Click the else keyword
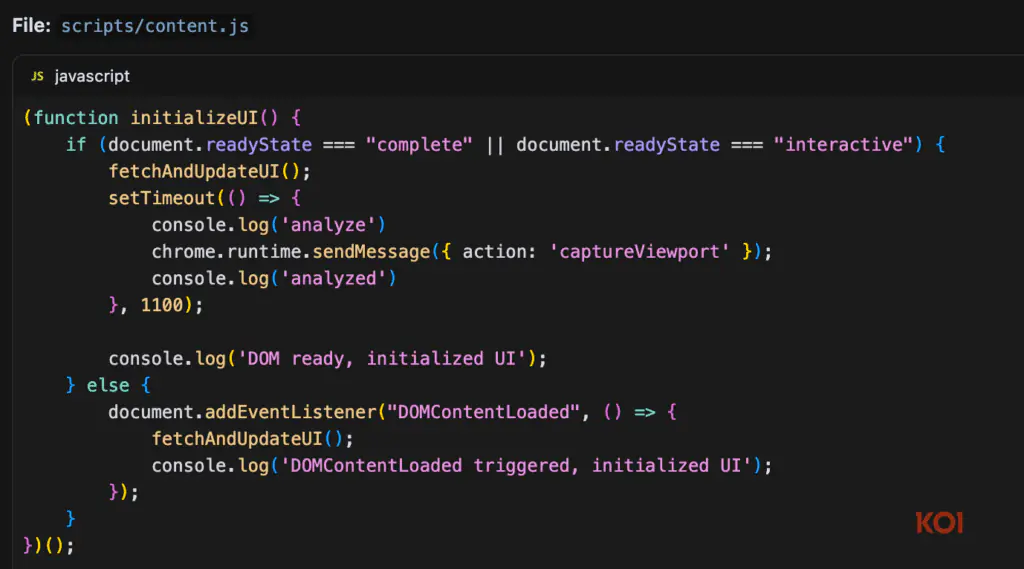The width and height of the screenshot is (1024, 569). (x=108, y=385)
